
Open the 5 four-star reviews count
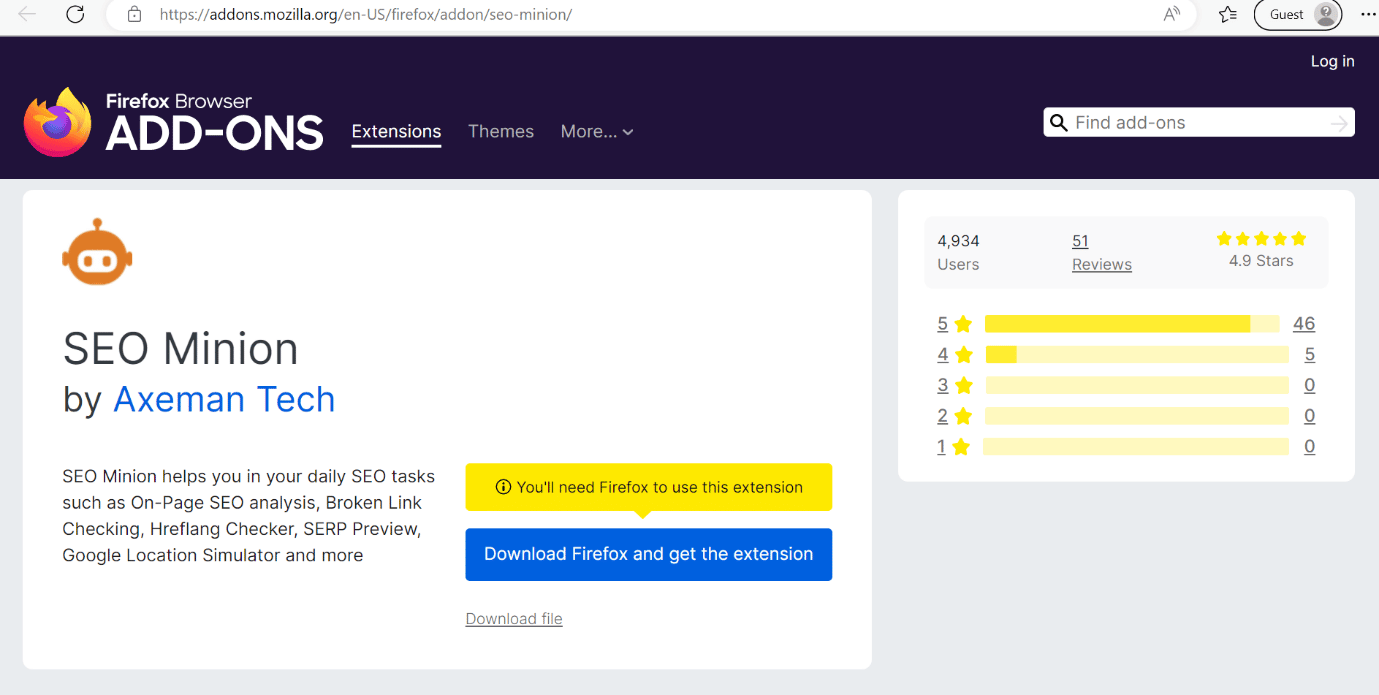[1310, 355]
